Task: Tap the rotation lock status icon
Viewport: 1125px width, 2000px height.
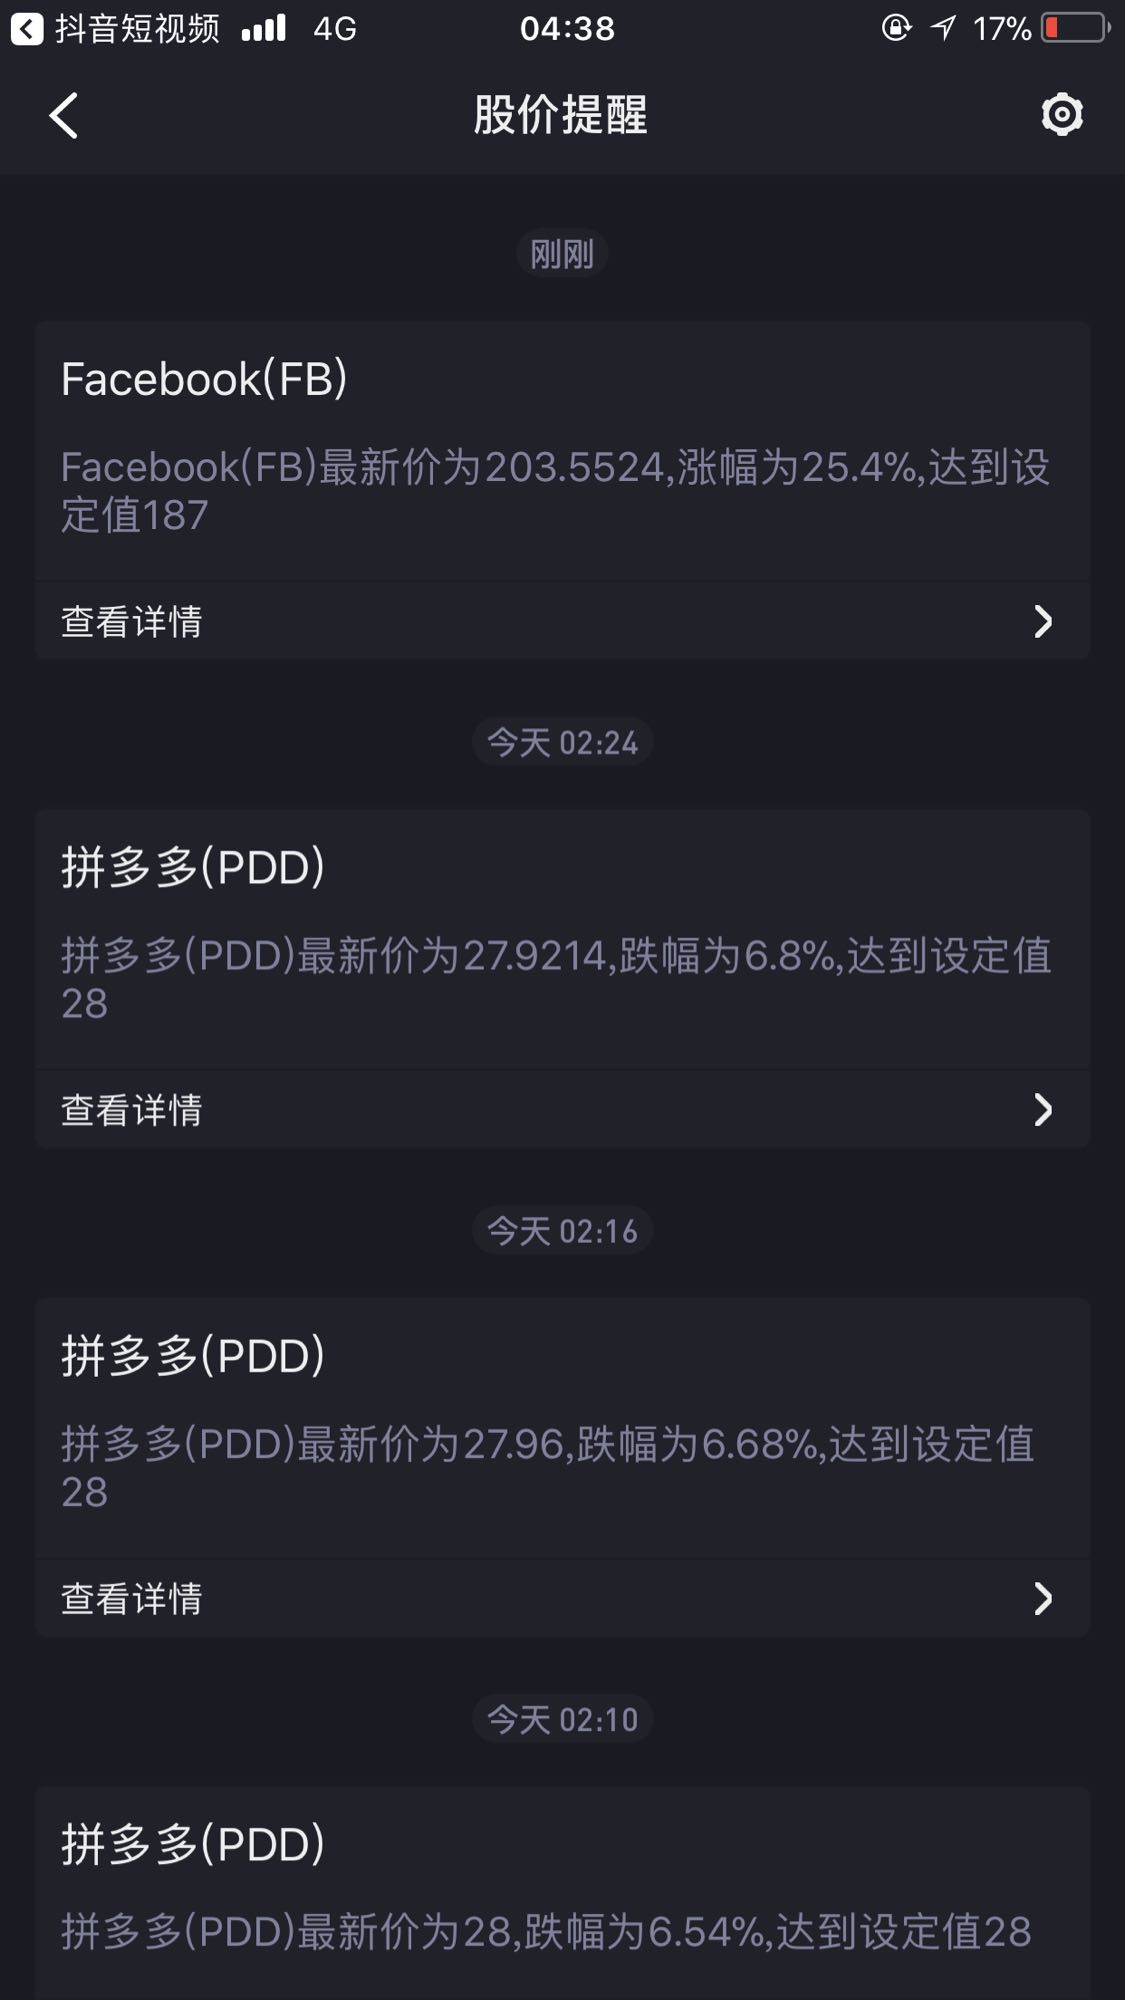Action: pos(896,28)
